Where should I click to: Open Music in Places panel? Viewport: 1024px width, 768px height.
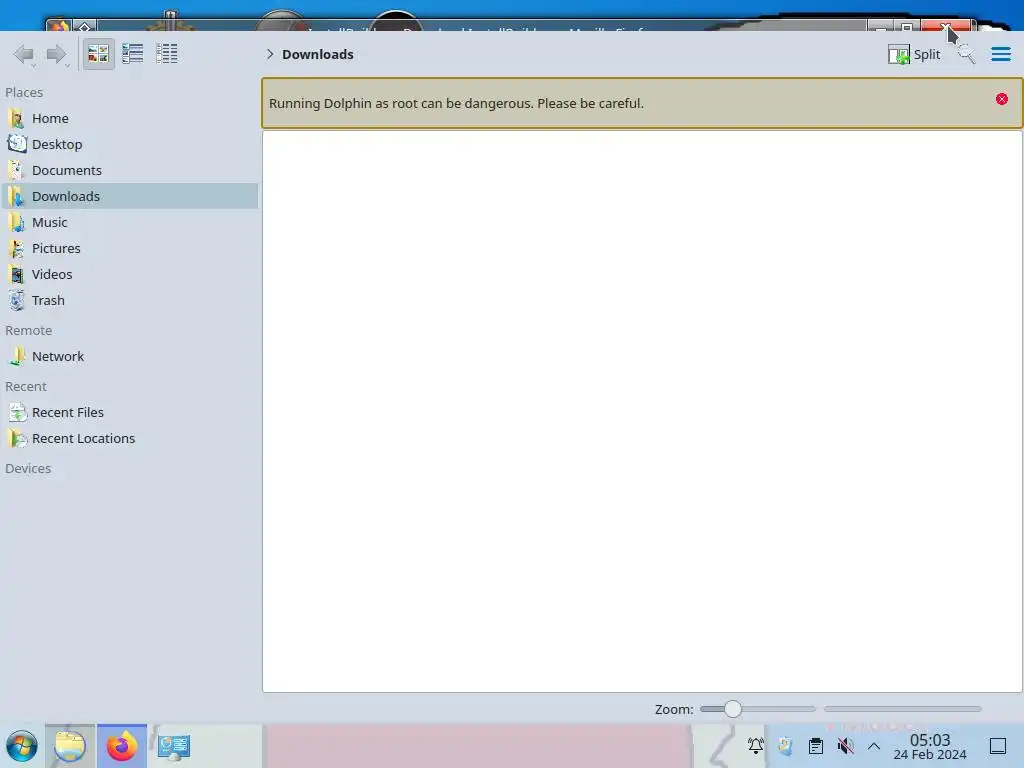(131, 223)
